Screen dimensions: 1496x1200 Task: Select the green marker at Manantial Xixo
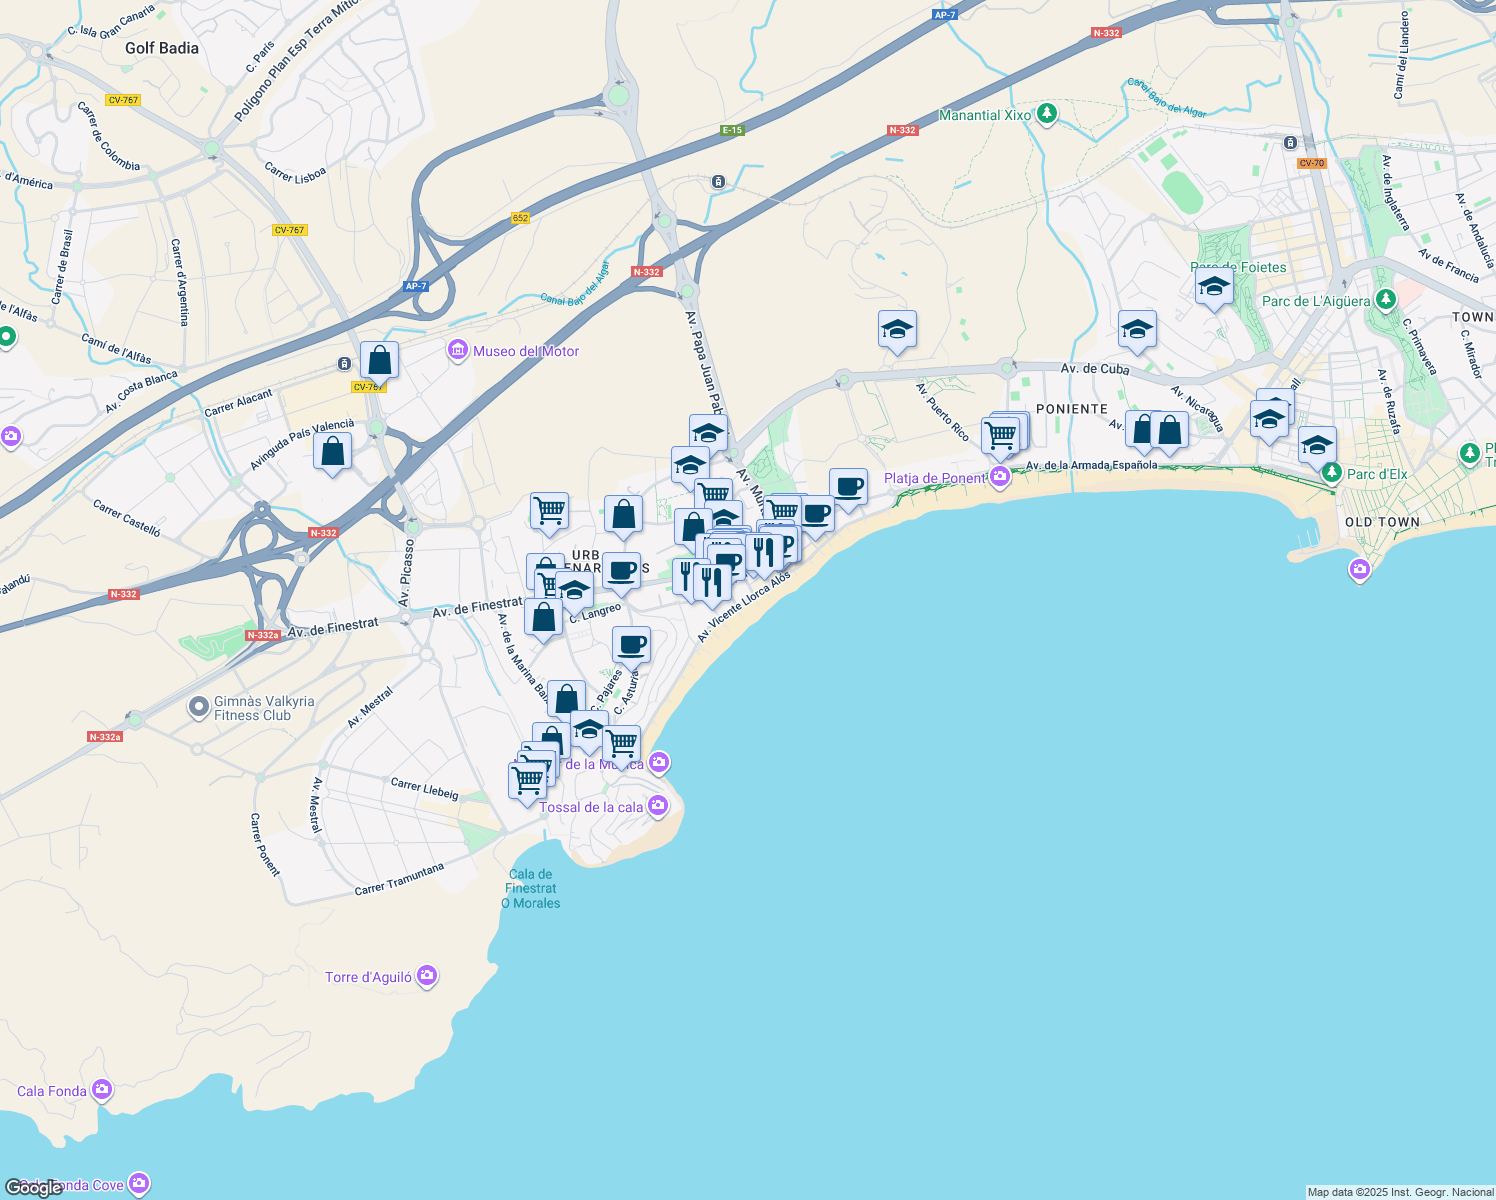1046,114
